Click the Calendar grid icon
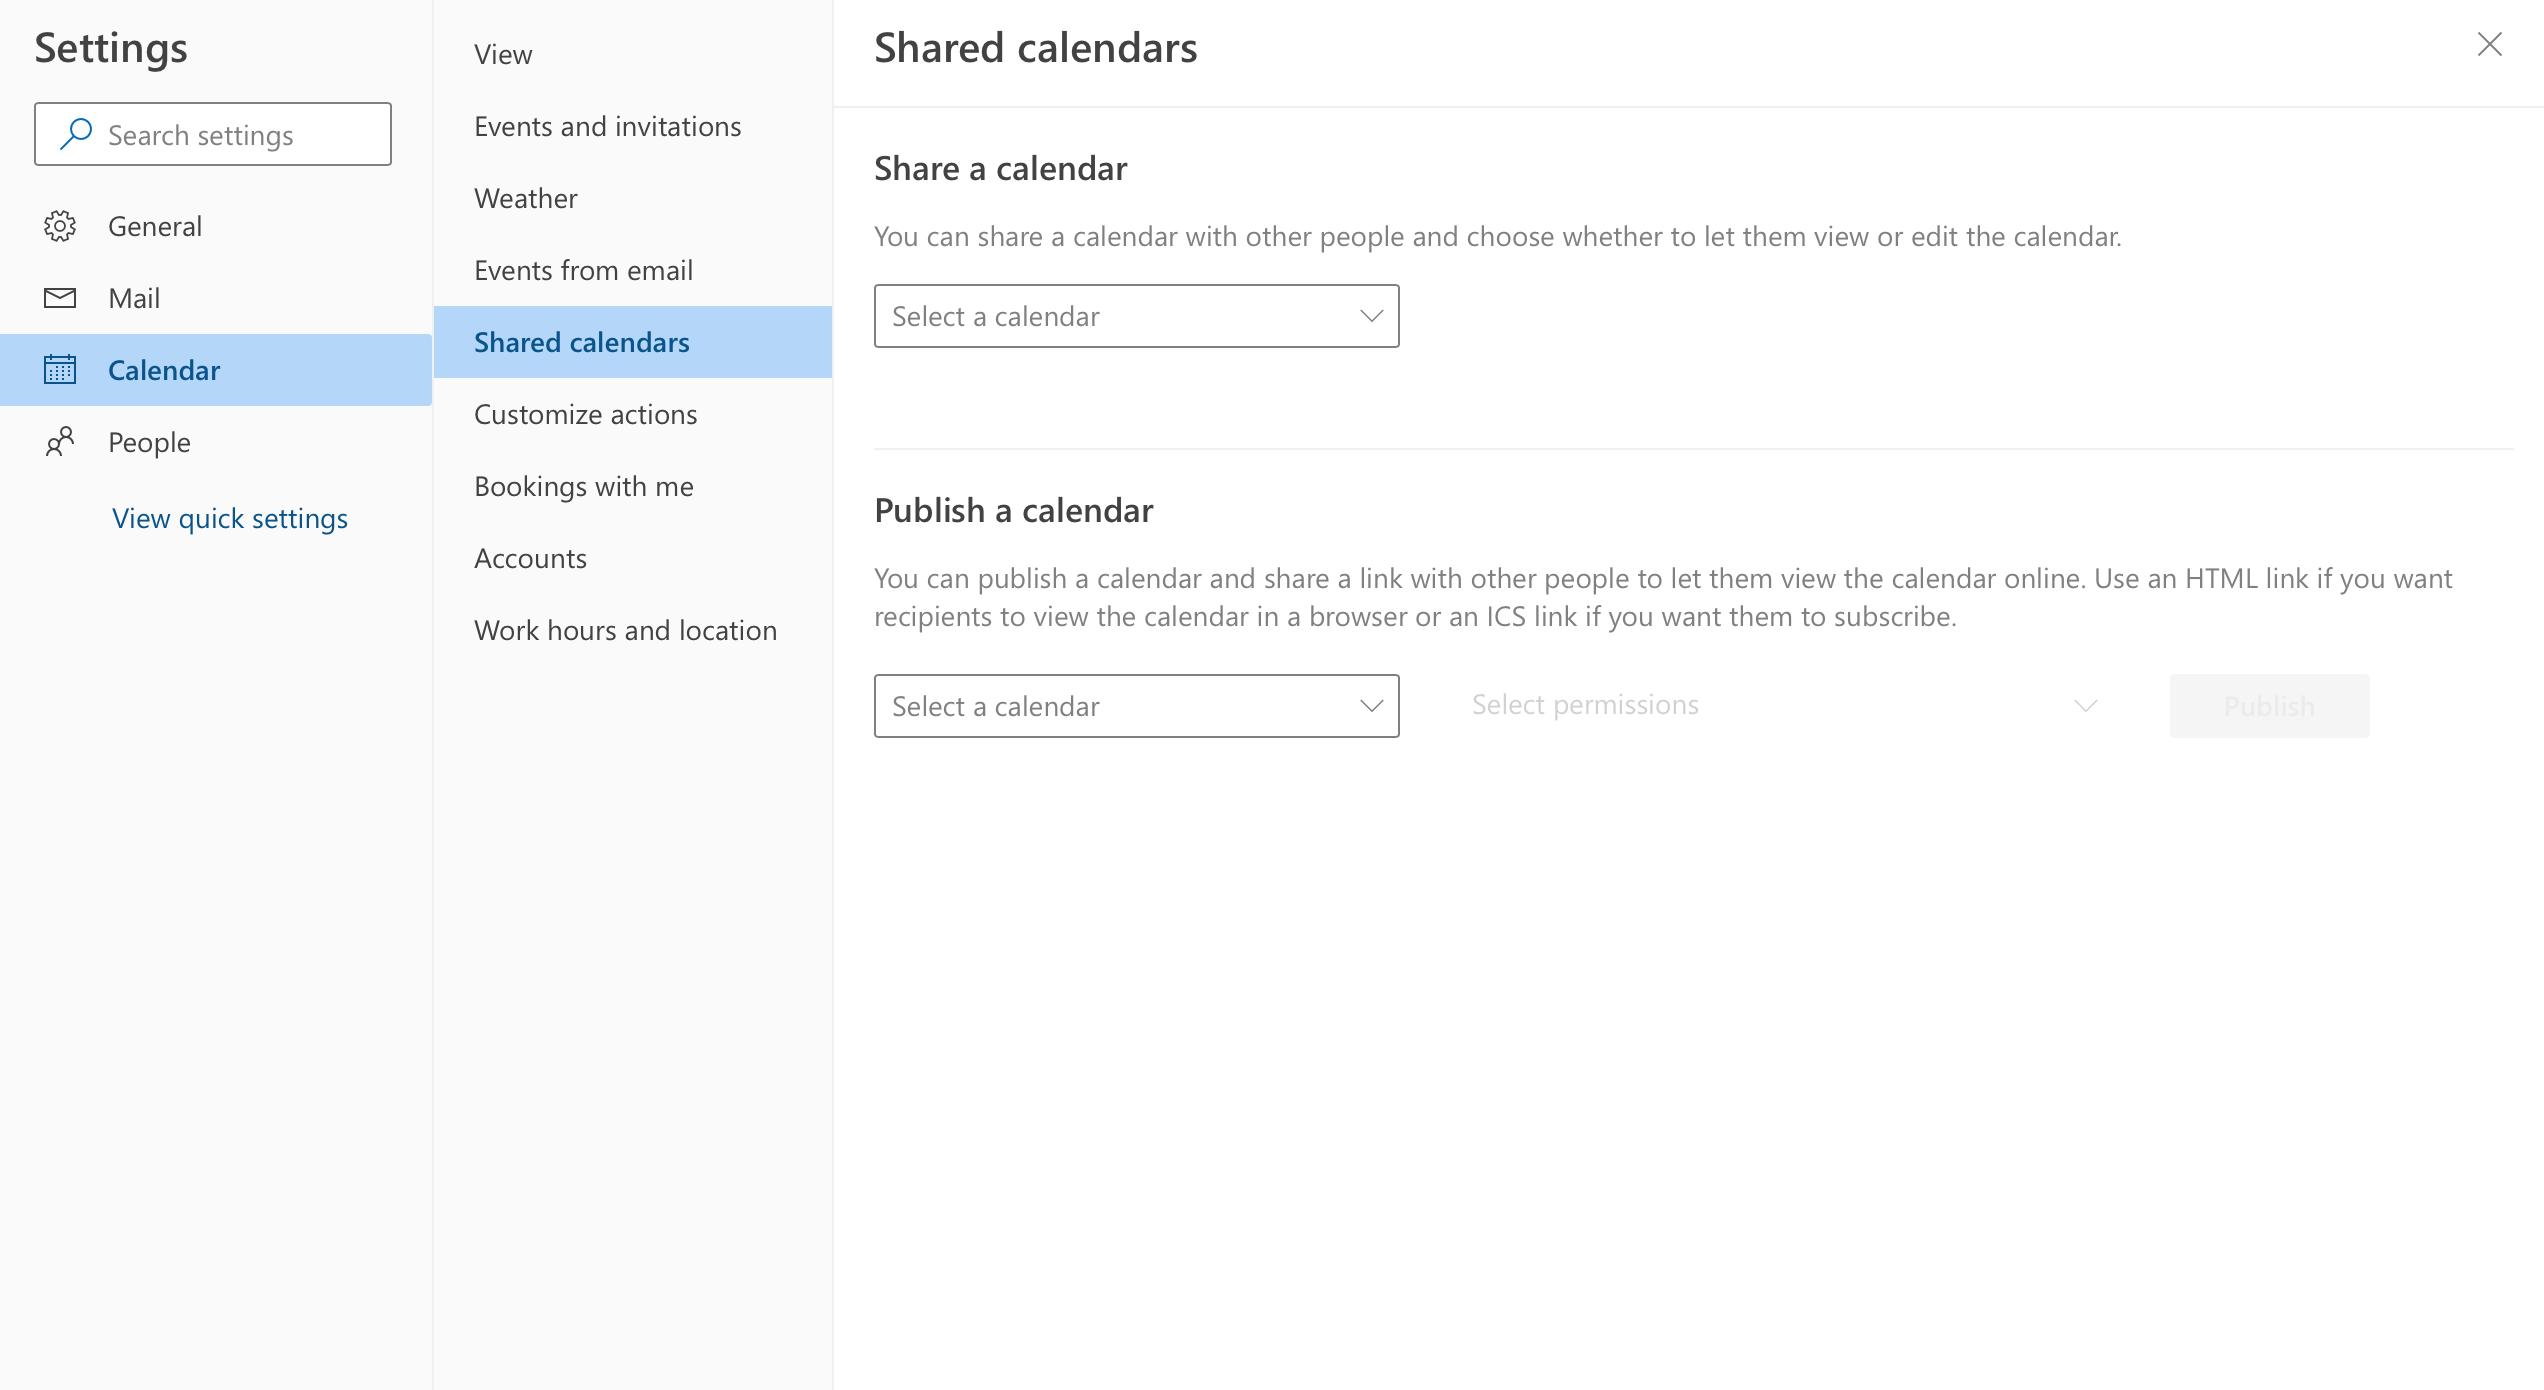This screenshot has height=1390, width=2544. 60,370
